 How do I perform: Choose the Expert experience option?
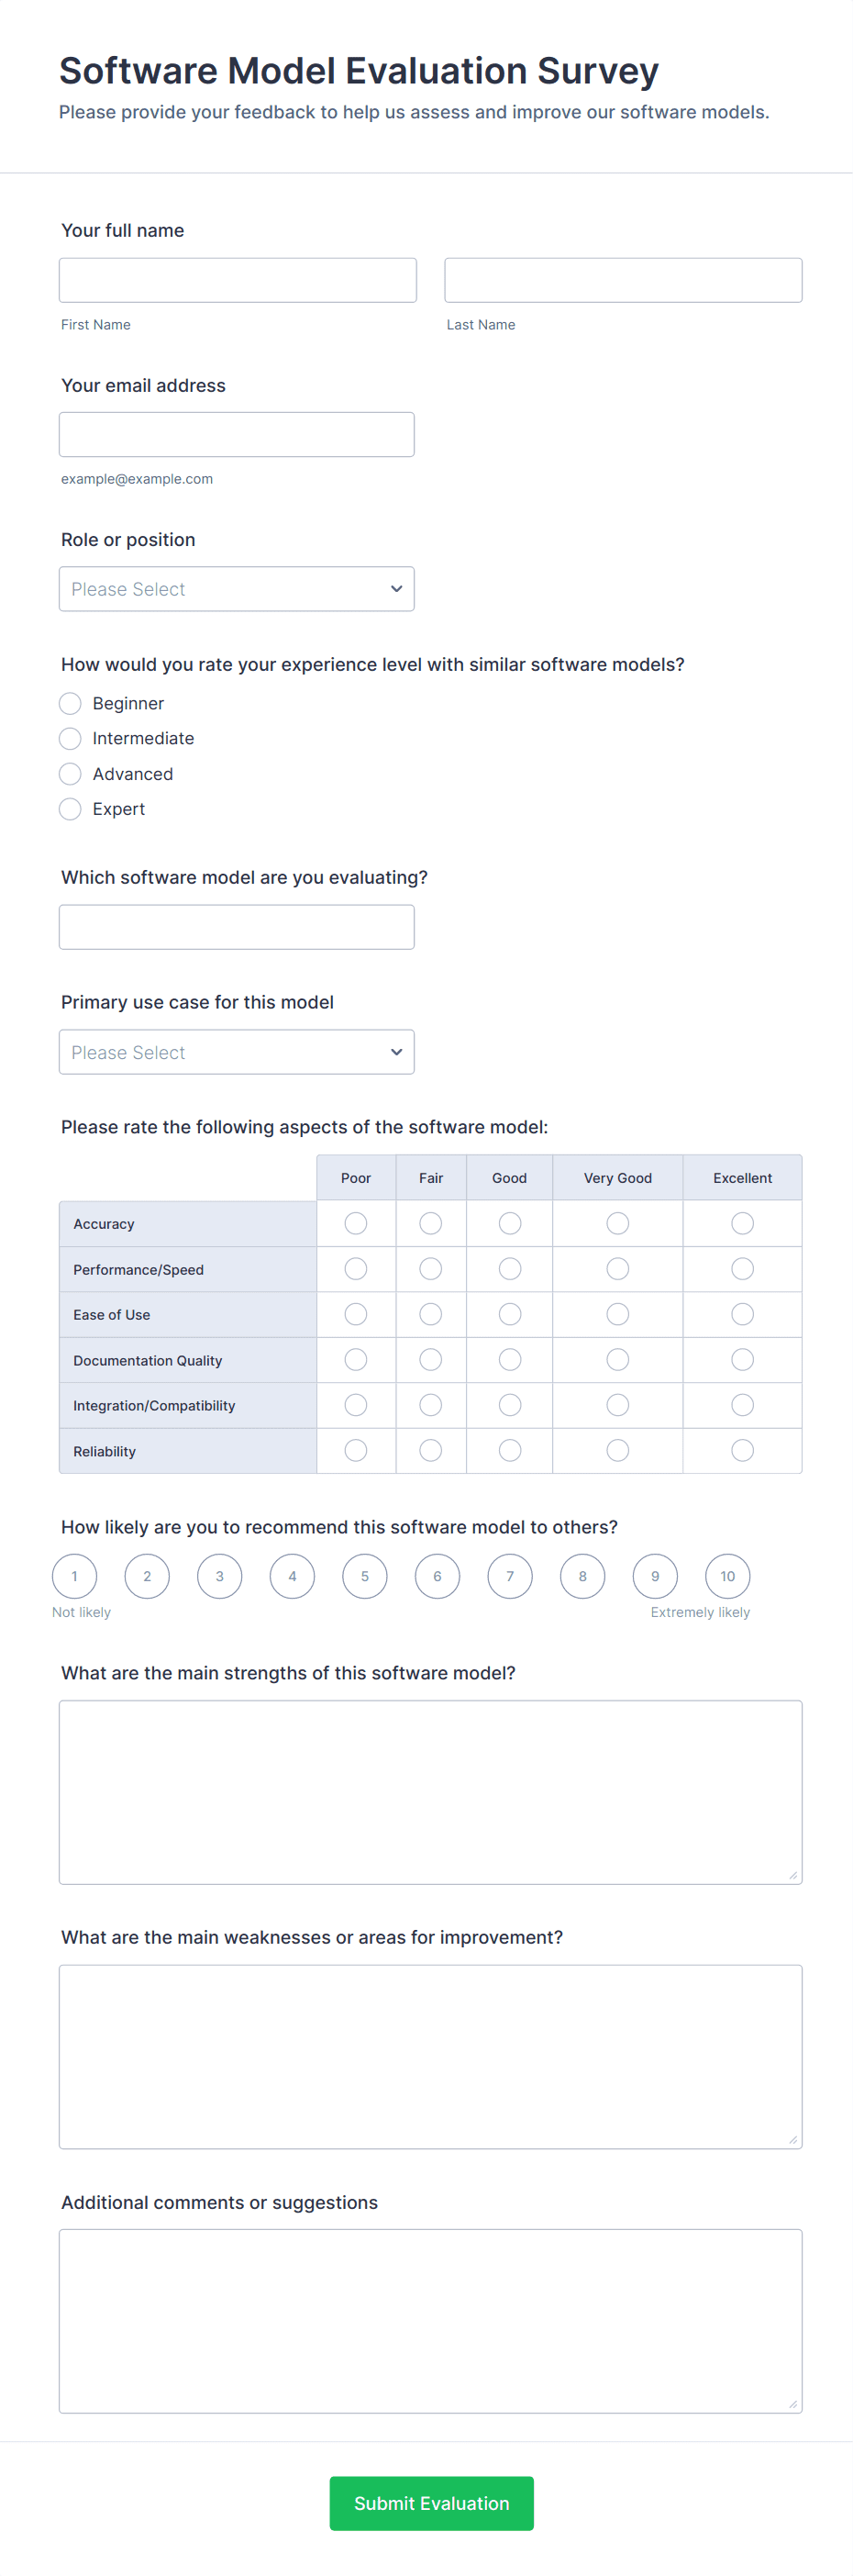click(x=70, y=809)
